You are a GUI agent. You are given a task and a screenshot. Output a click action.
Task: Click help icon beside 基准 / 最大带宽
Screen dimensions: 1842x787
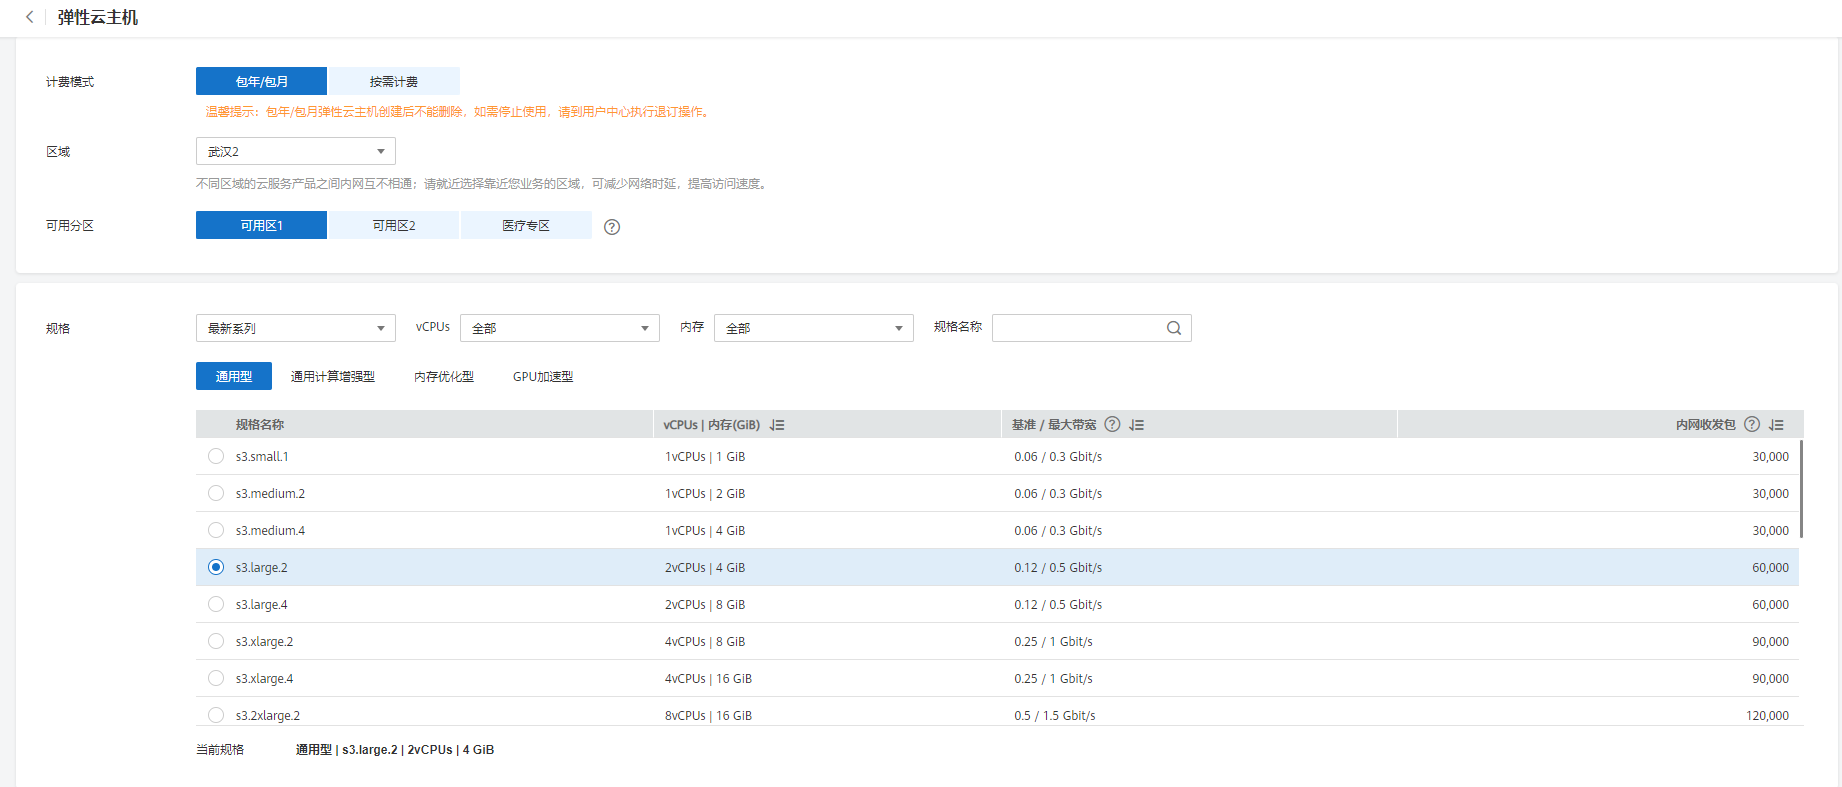[x=1112, y=425]
